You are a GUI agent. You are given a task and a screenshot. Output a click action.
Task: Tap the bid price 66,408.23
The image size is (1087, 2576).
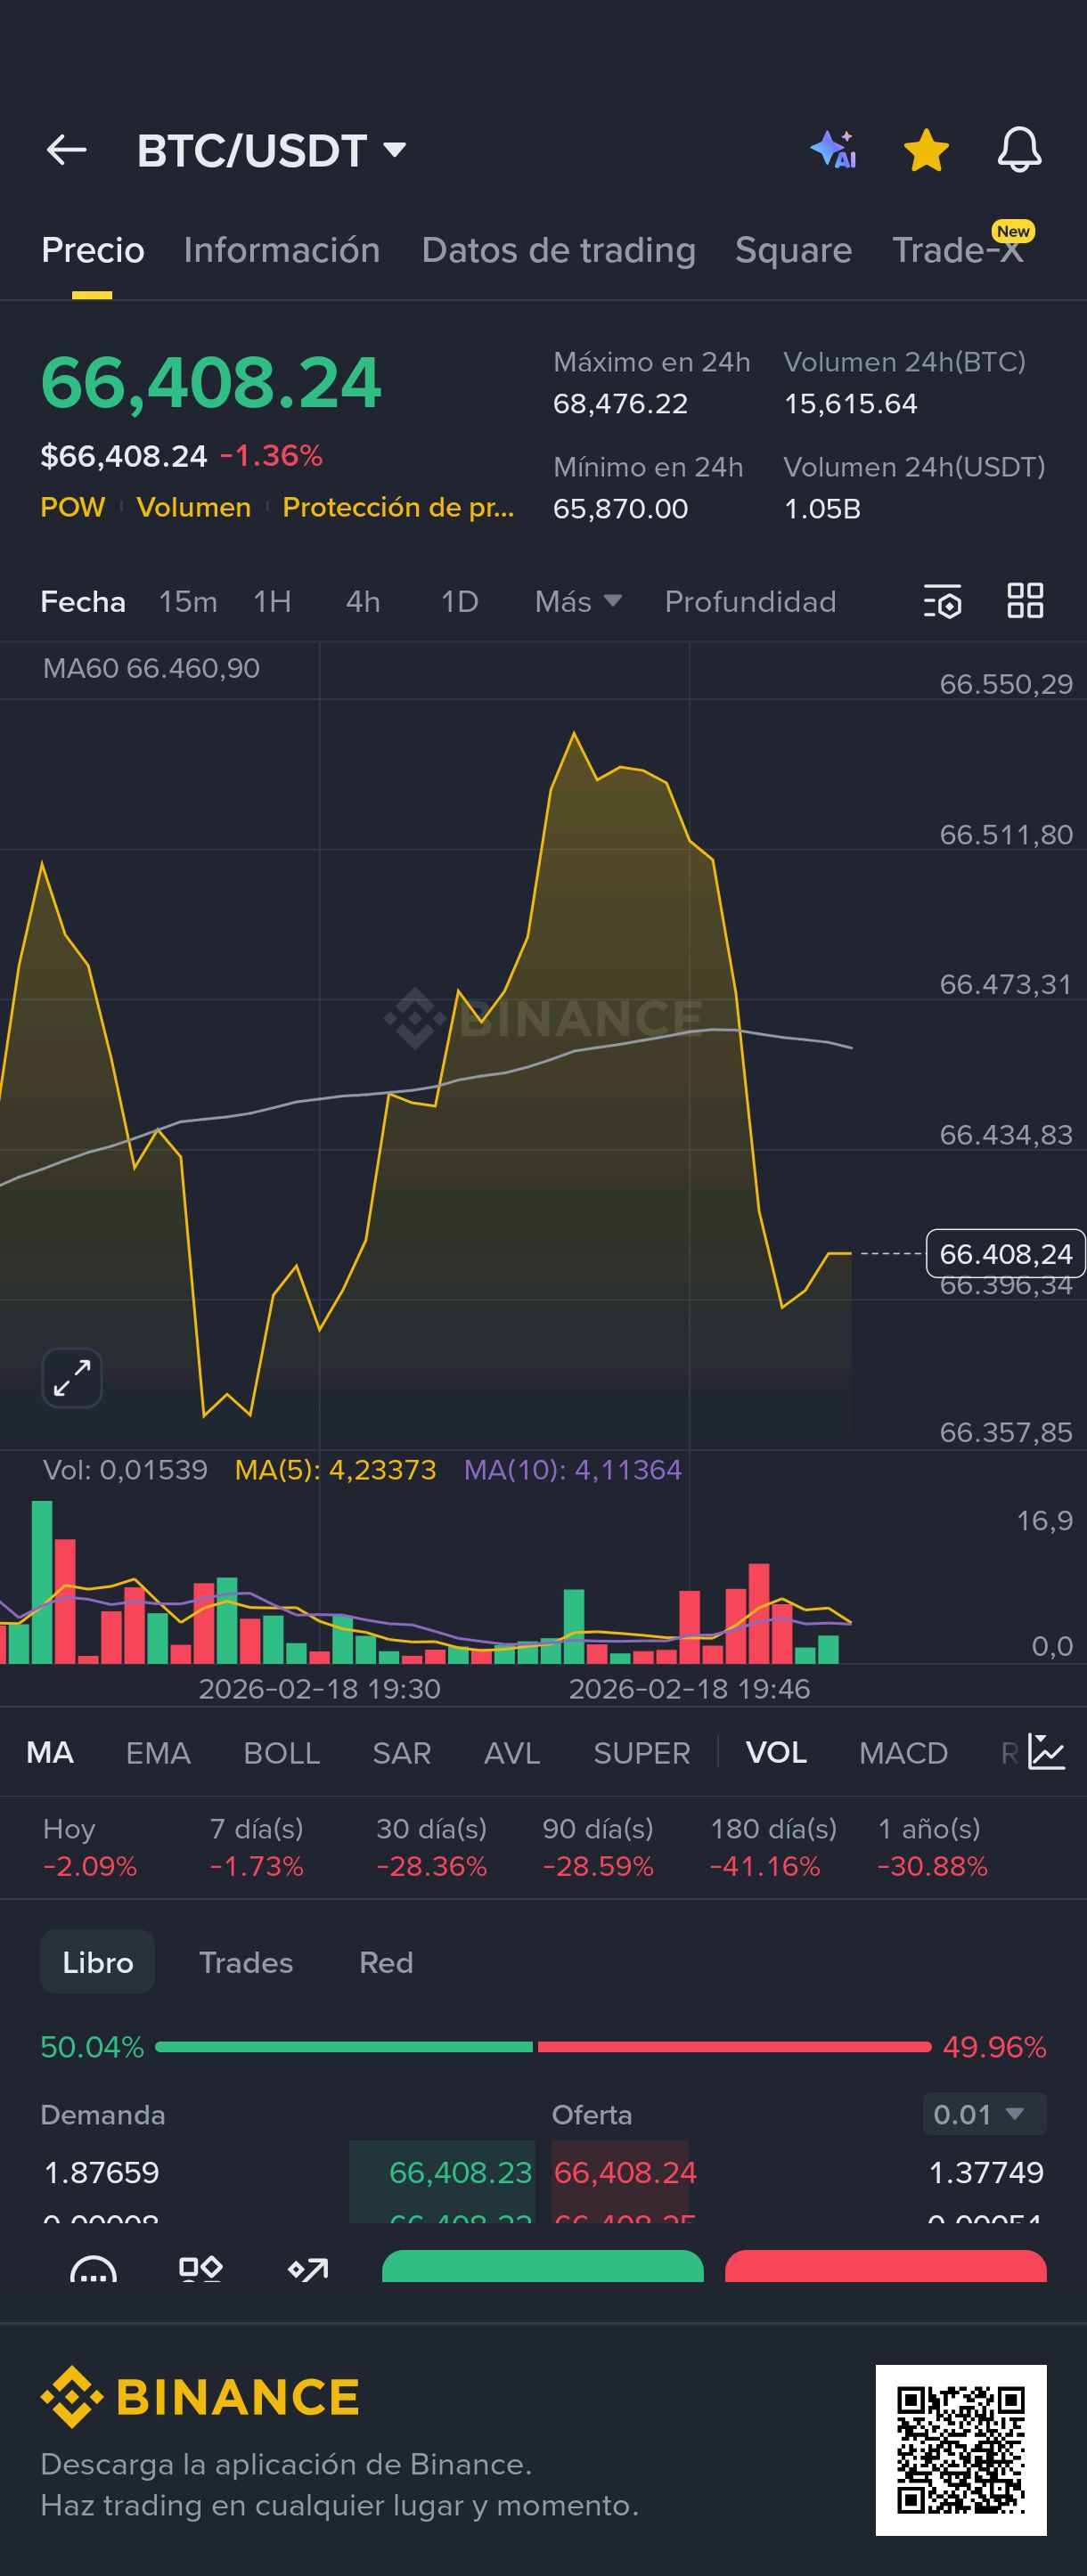[x=460, y=2172]
